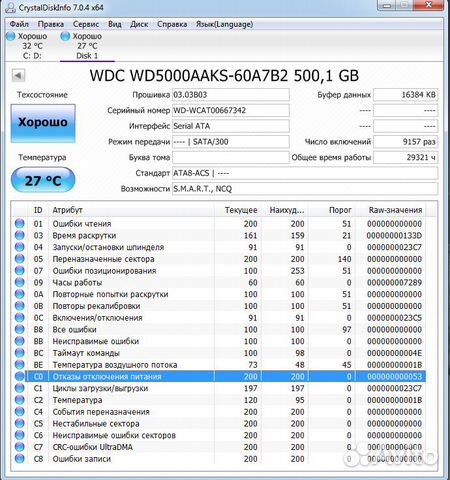450x480 pixels.
Task: Click status icon for Ошибки позиционирования
Action: click(x=20, y=270)
